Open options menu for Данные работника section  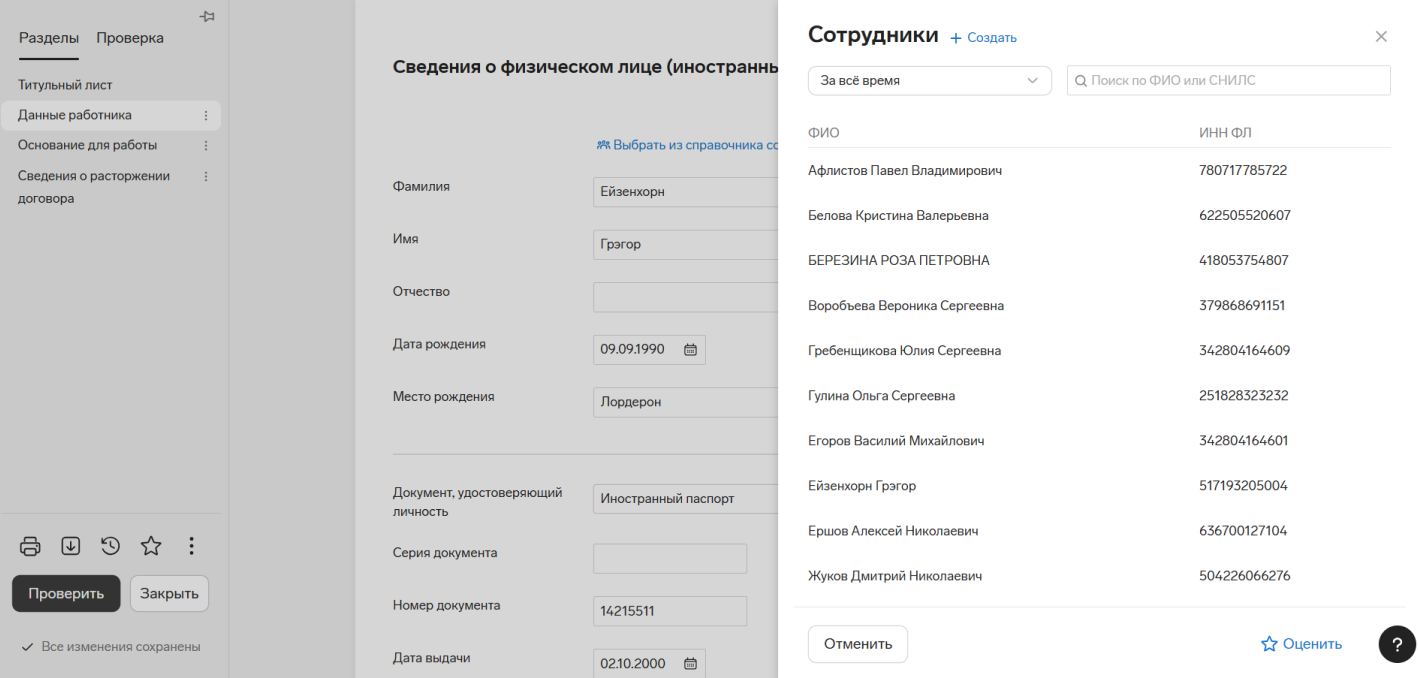[206, 116]
